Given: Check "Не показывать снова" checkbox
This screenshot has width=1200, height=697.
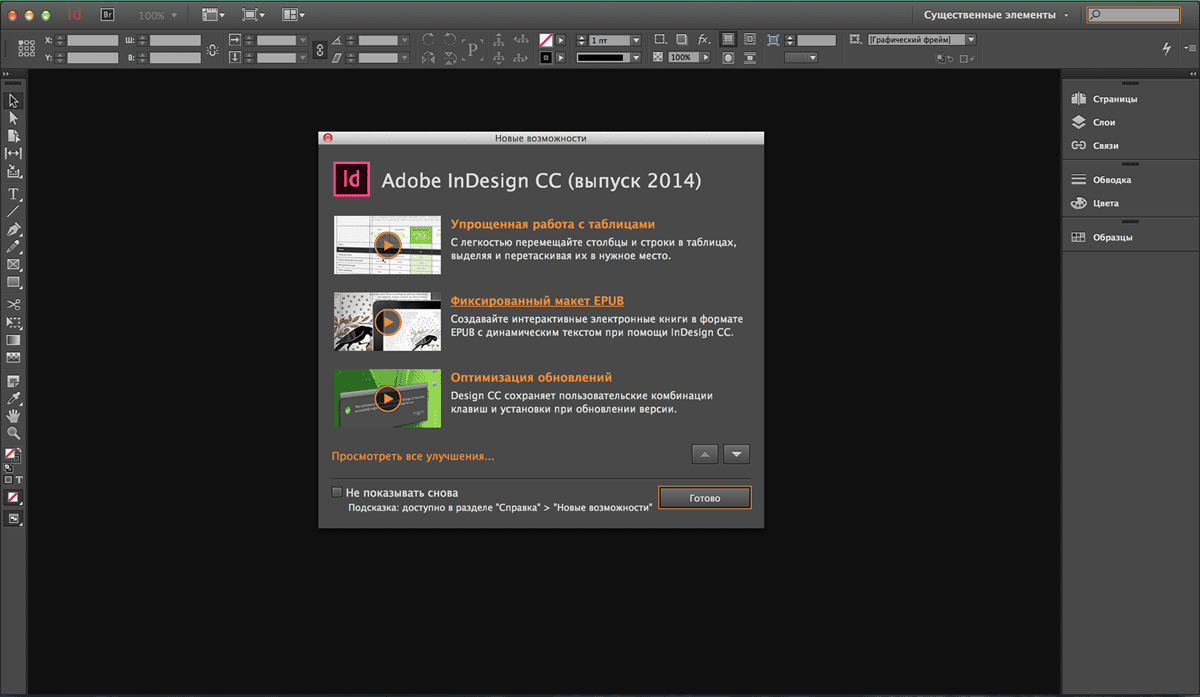Looking at the screenshot, I should click(337, 492).
